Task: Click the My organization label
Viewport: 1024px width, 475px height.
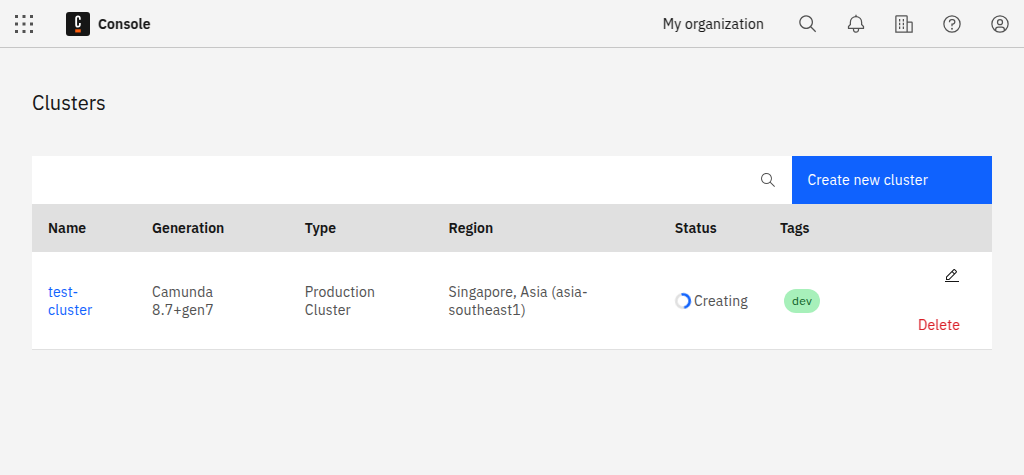Action: point(712,24)
